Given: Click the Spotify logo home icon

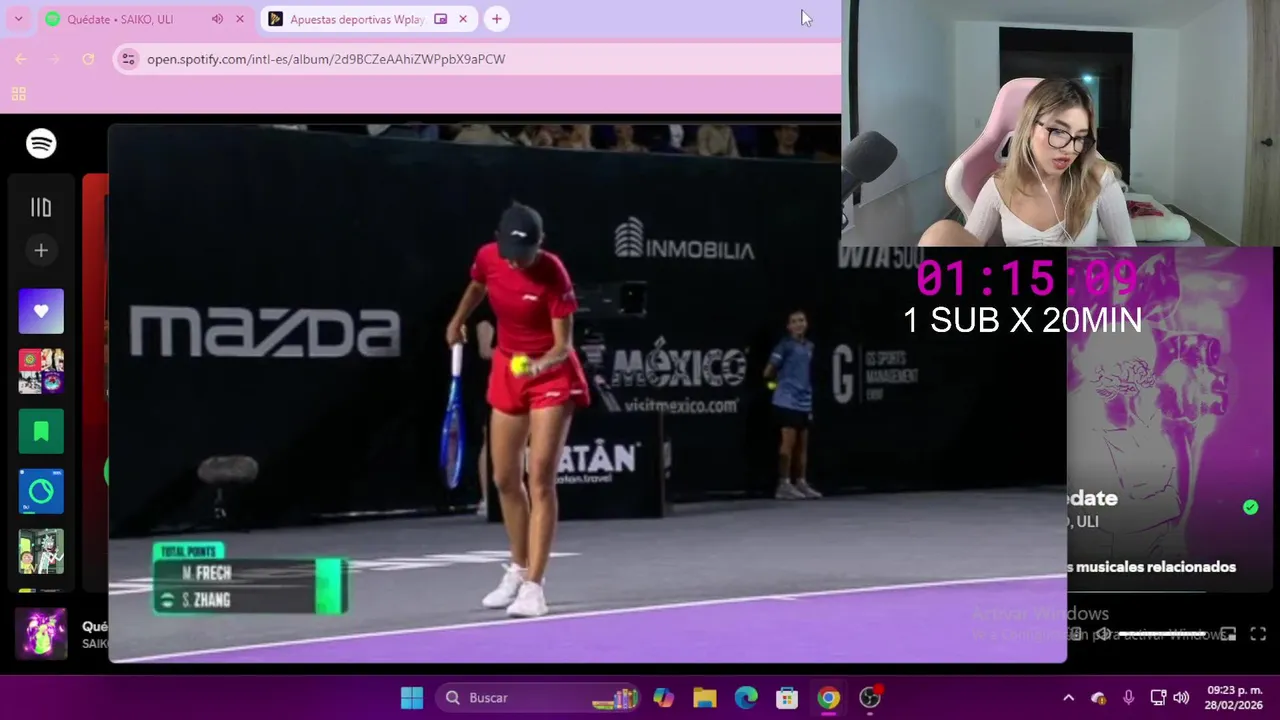Looking at the screenshot, I should tap(41, 144).
